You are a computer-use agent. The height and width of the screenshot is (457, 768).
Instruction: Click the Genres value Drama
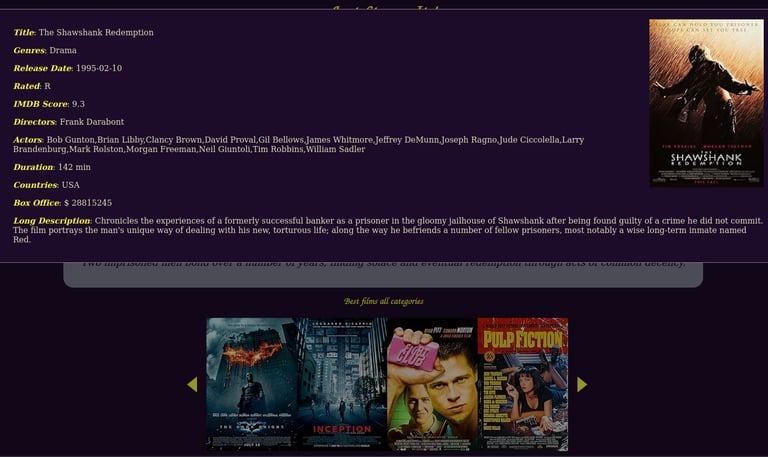(63, 50)
